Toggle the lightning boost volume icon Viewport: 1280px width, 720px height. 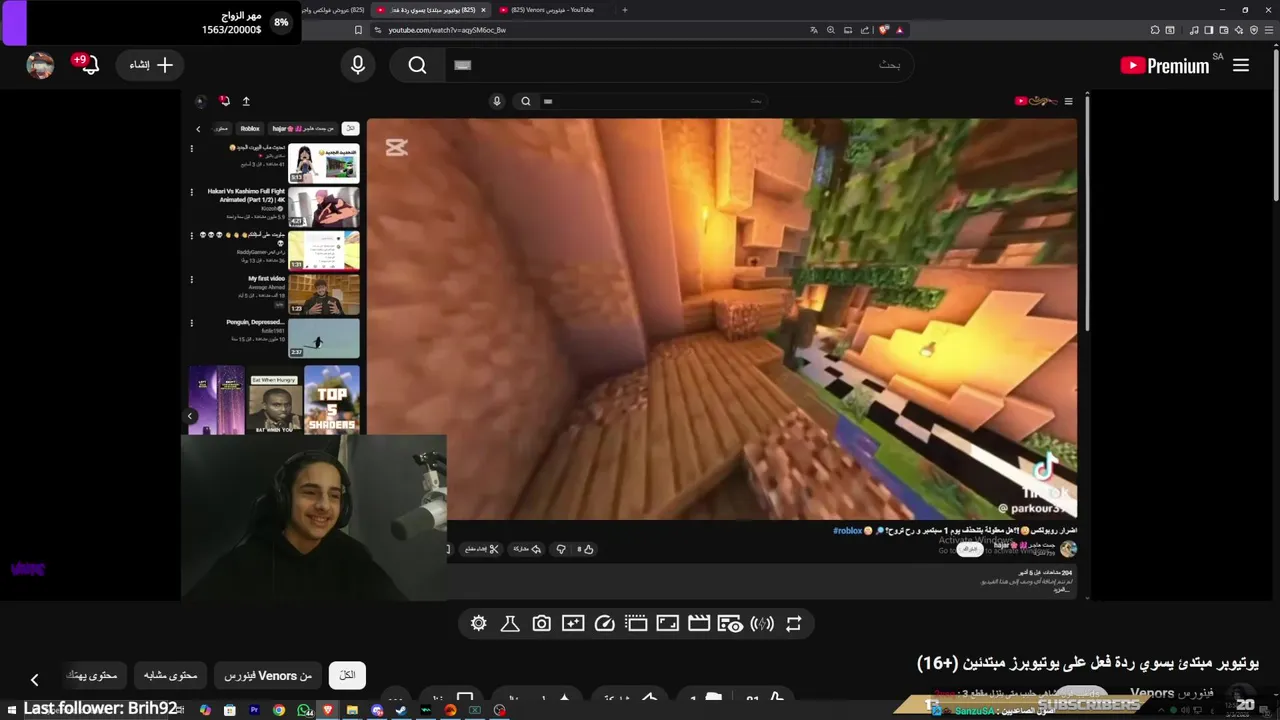point(762,623)
